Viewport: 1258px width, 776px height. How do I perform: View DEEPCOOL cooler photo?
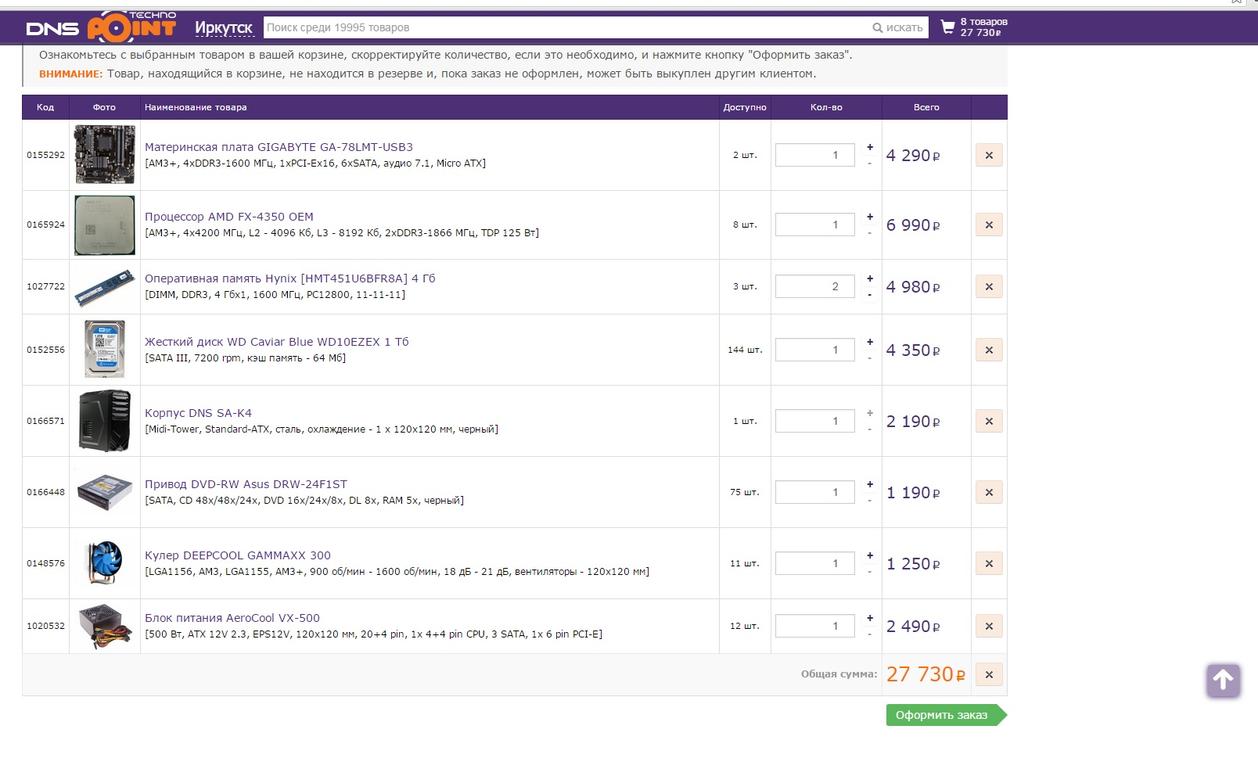(104, 563)
